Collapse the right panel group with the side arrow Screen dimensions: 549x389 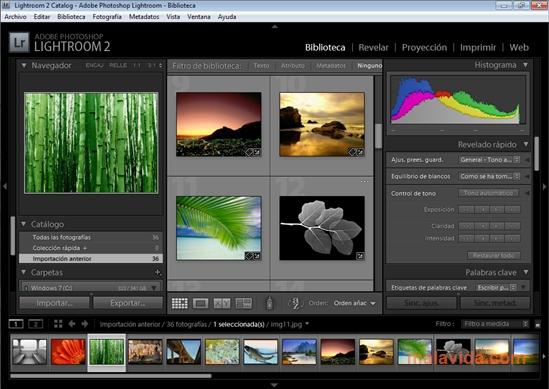545,187
